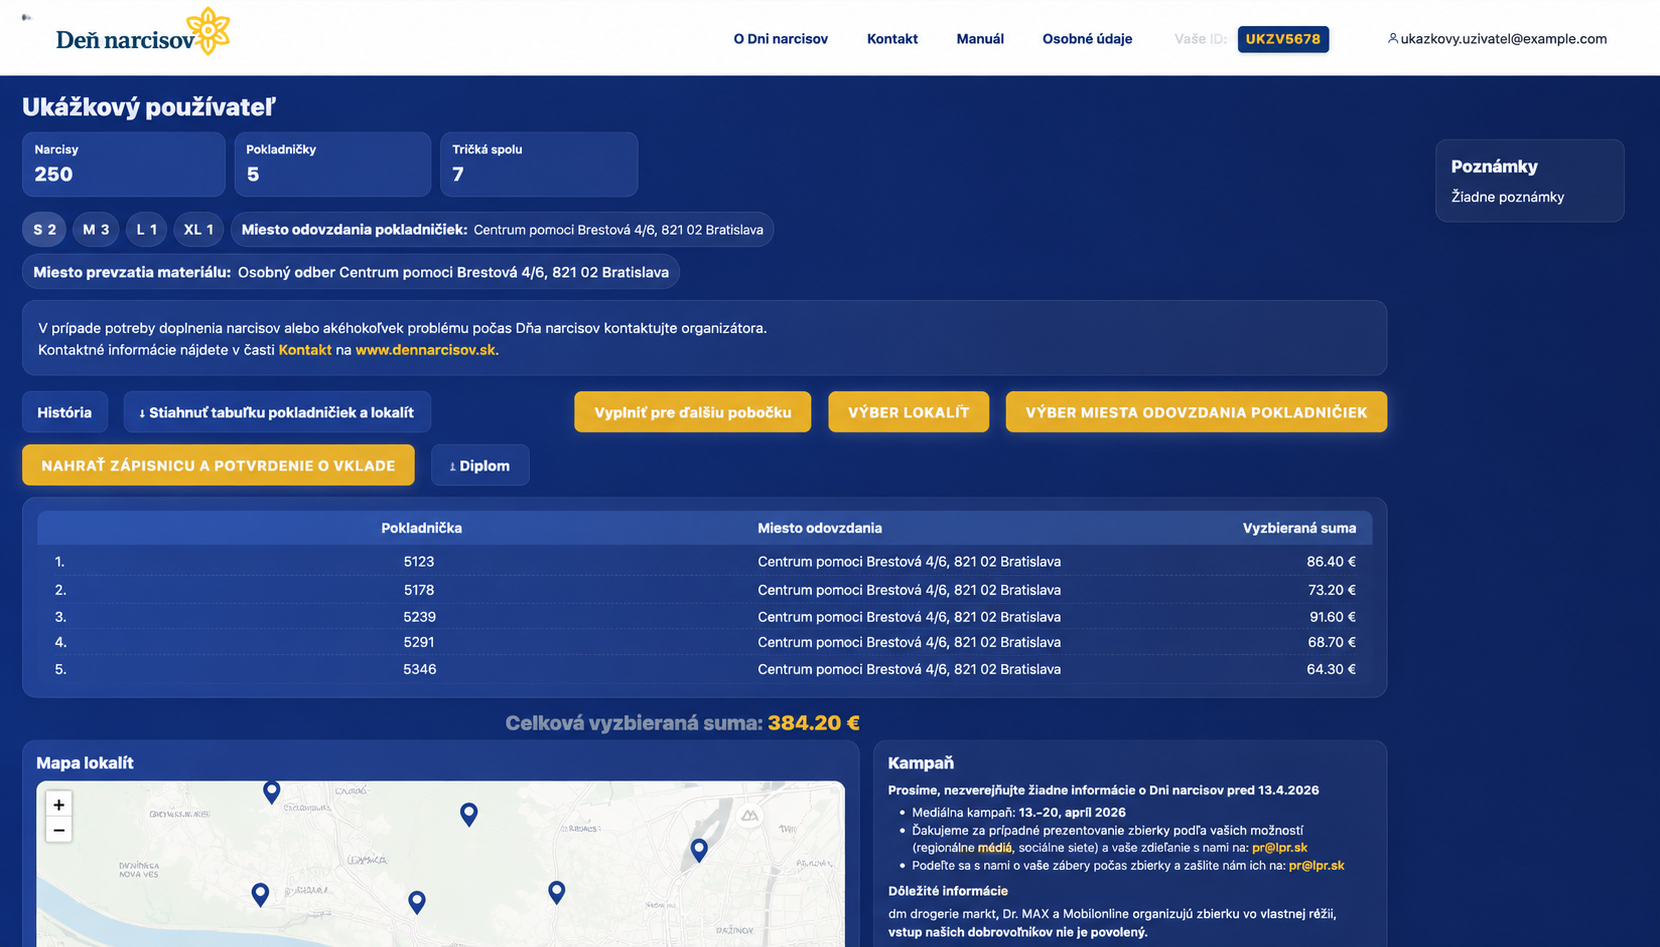Image resolution: width=1660 pixels, height=947 pixels.
Task: Click the total 384.20 € sum
Action: [813, 723]
